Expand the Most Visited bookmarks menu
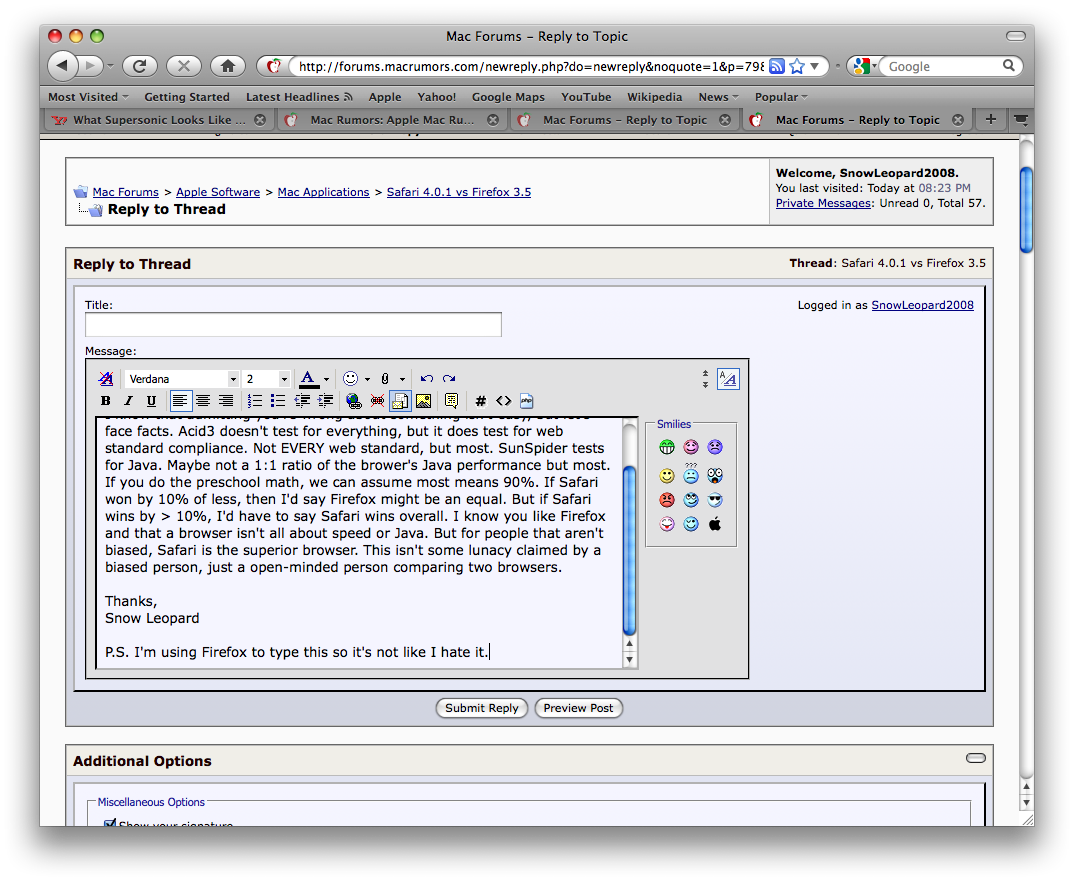The image size is (1074, 881). click(88, 97)
